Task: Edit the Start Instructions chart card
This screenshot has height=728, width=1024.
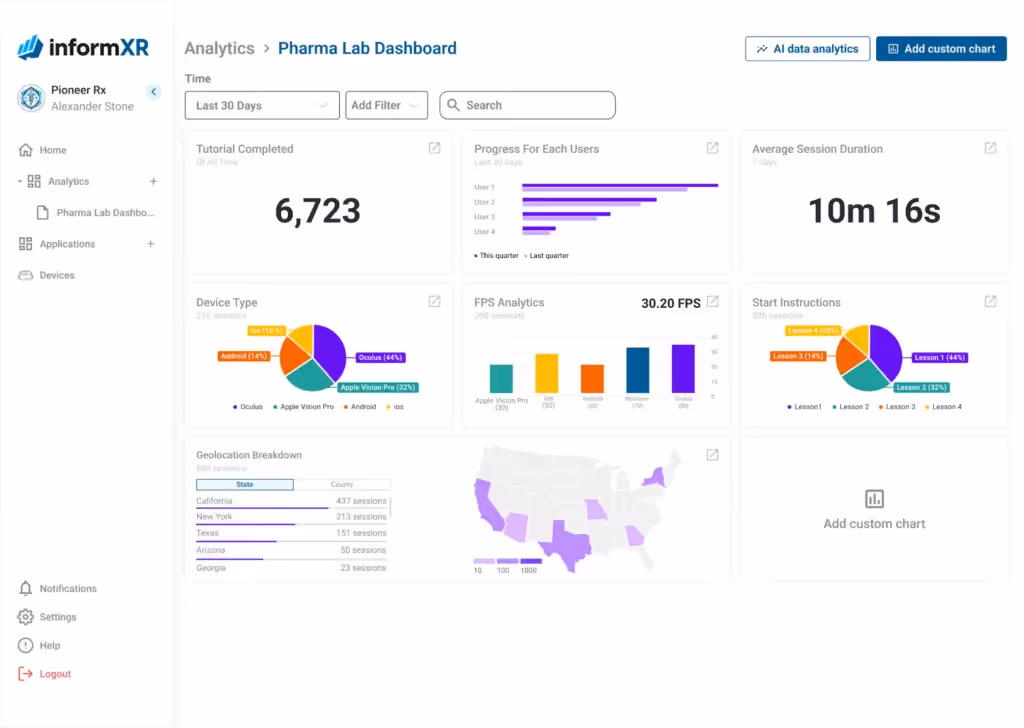Action: (991, 302)
